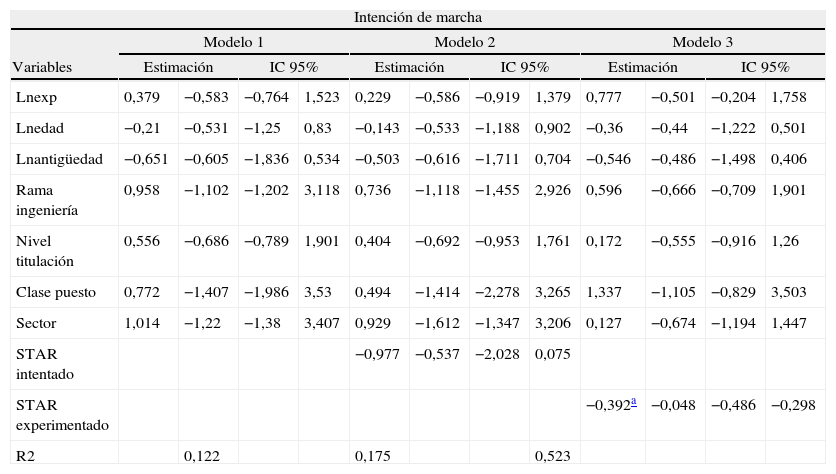Select the Modelo 1 column header

click(x=234, y=42)
